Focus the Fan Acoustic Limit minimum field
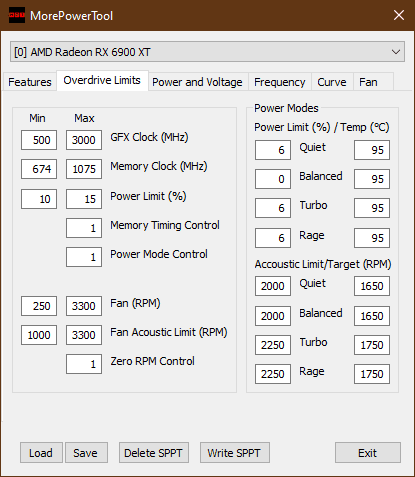 [x=39, y=335]
